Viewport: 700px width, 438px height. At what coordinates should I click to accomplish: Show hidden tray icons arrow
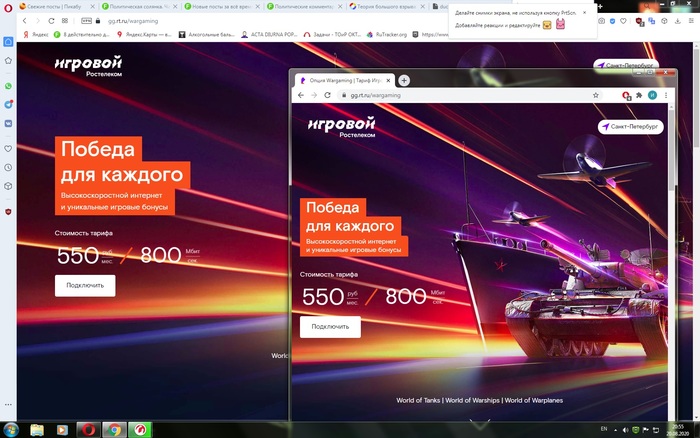[615, 430]
